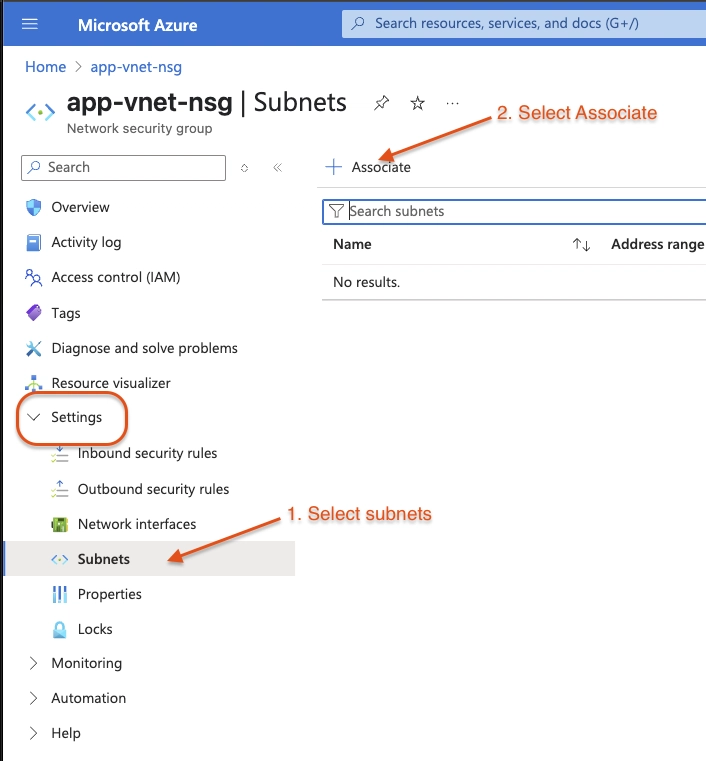The image size is (706, 761).
Task: Open Properties page
Action: coord(110,594)
